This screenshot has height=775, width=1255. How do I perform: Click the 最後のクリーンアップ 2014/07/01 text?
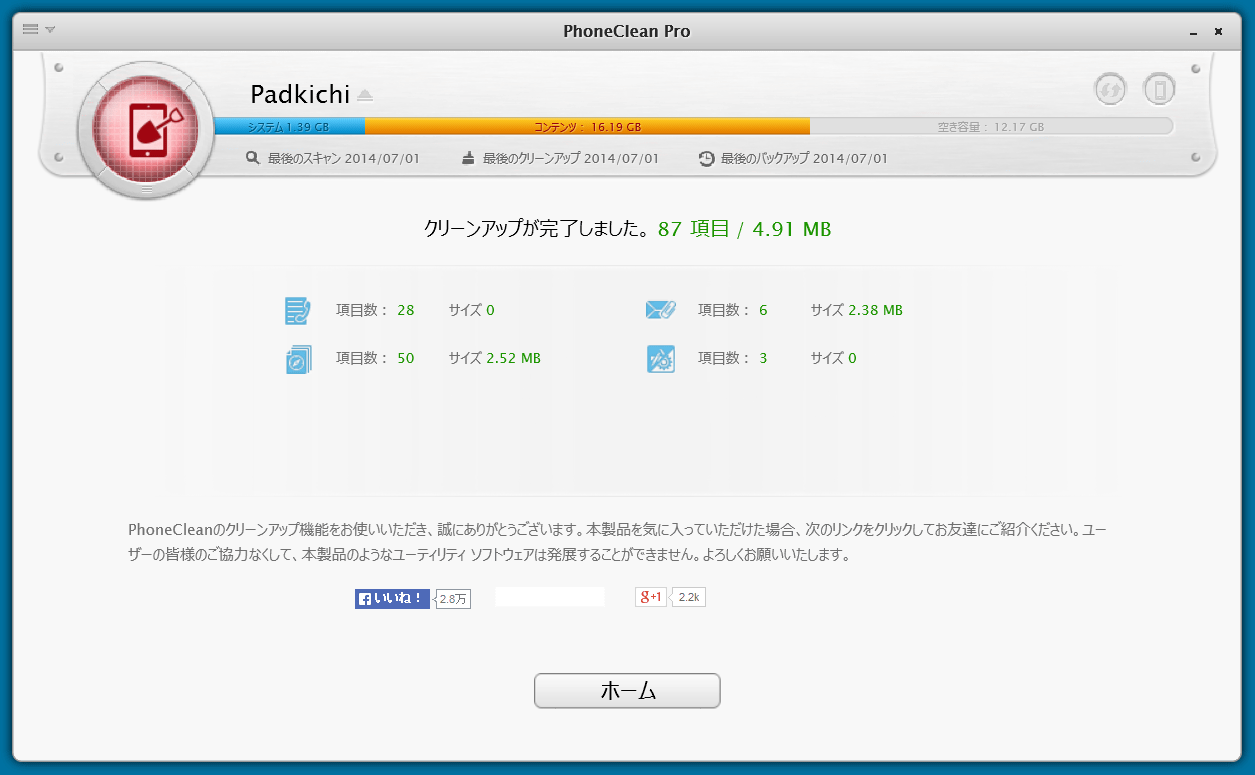[571, 158]
